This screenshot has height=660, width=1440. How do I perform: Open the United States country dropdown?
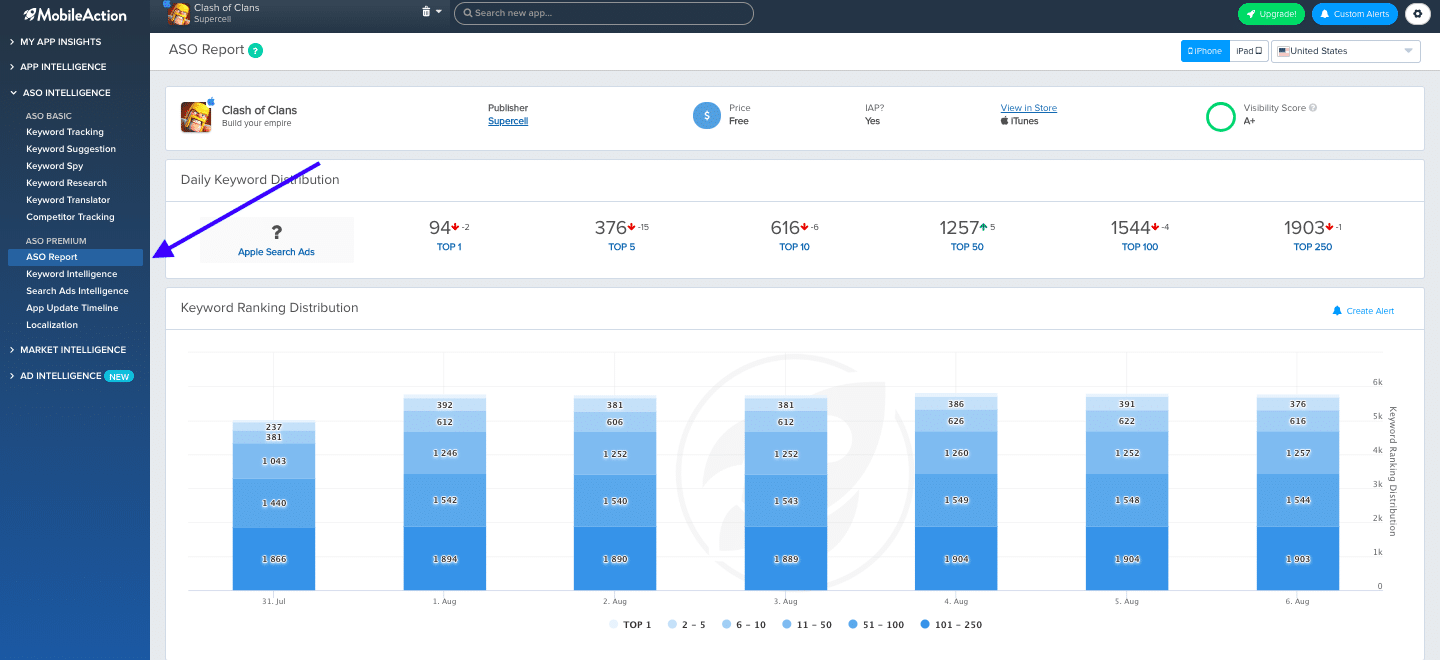1346,51
